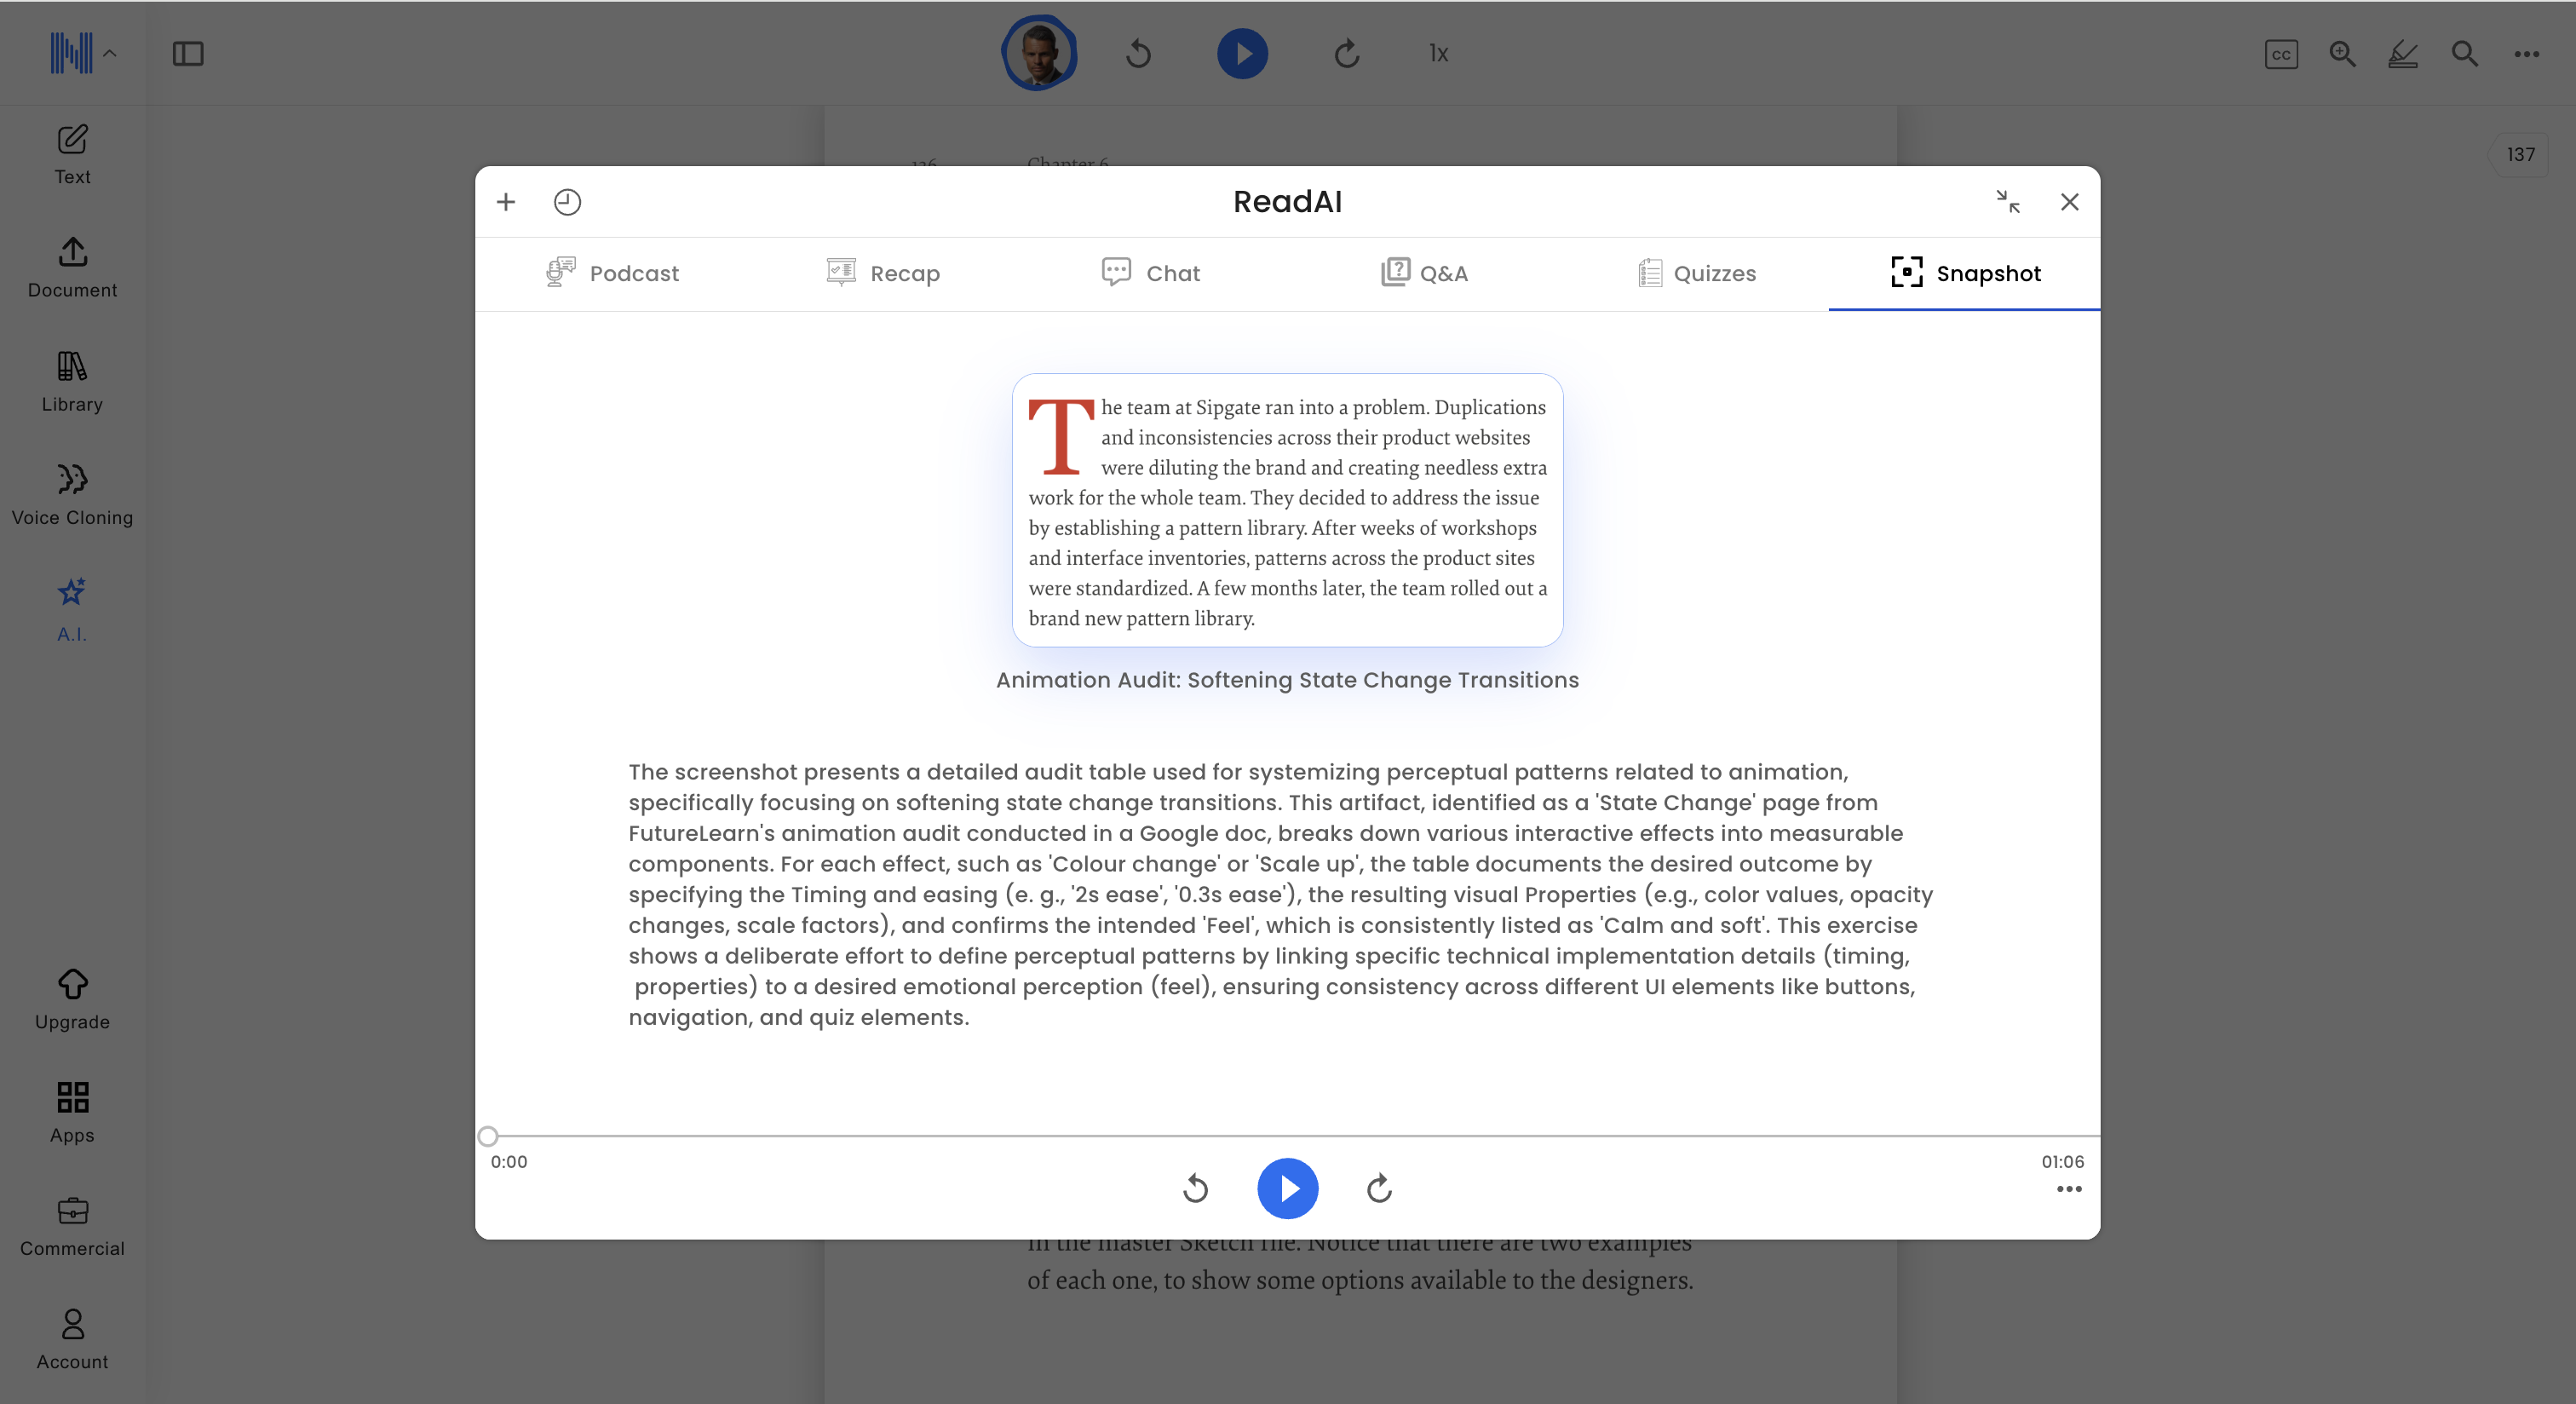This screenshot has width=2576, height=1404.
Task: Click the snapshot text excerpt thumbnail
Action: pyautogui.click(x=1287, y=510)
